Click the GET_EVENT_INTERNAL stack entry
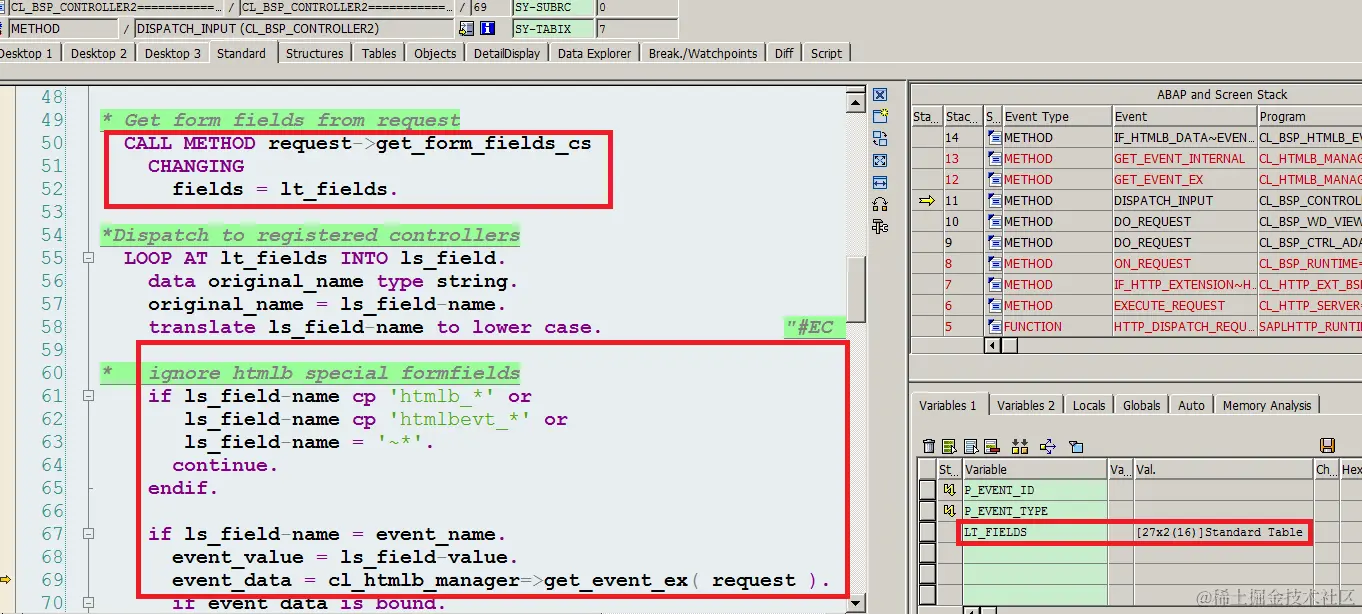The height and width of the screenshot is (614, 1362). click(x=1183, y=159)
